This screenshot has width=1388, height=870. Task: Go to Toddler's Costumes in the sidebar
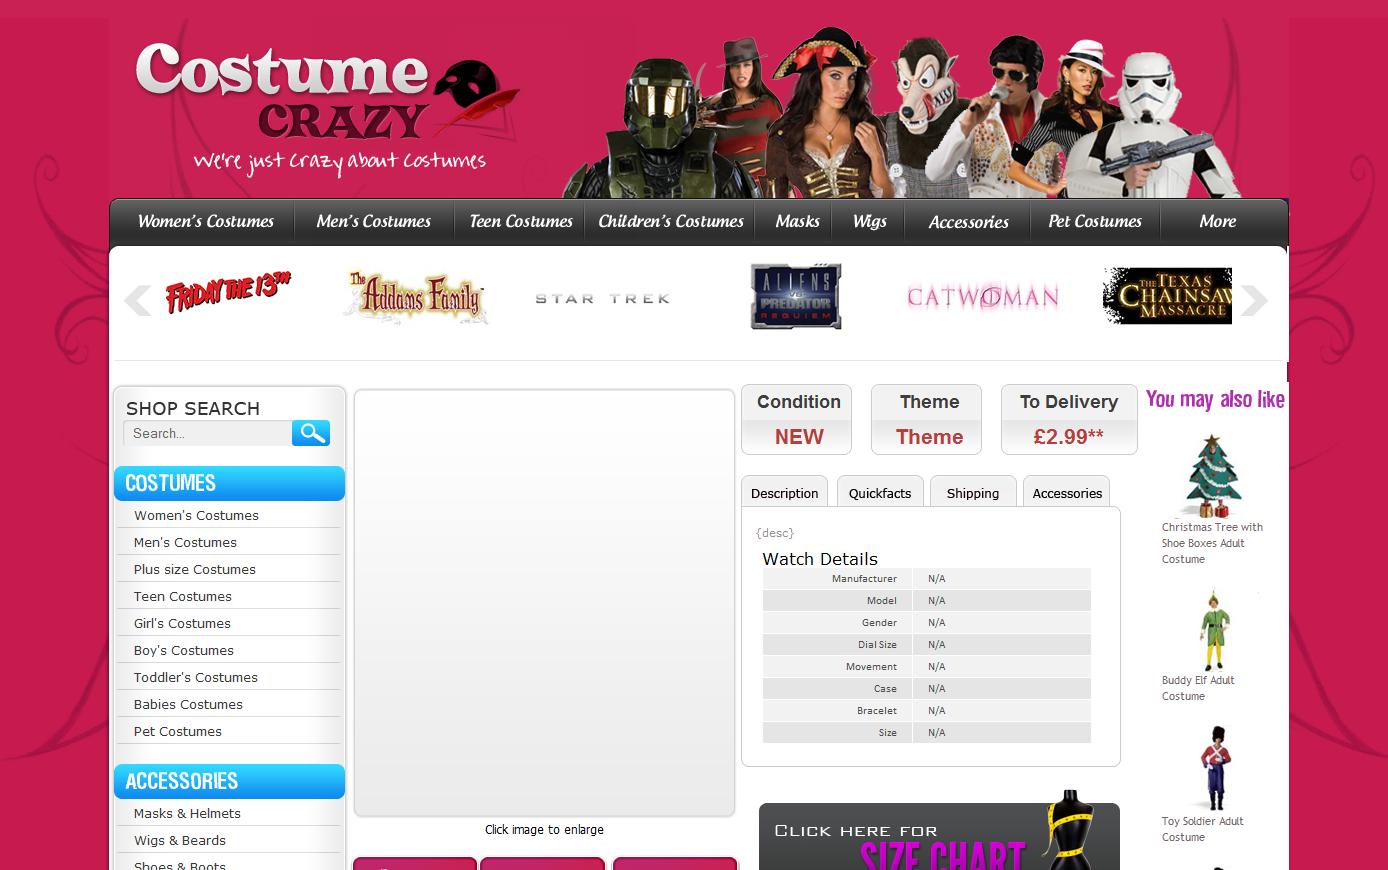coord(196,677)
